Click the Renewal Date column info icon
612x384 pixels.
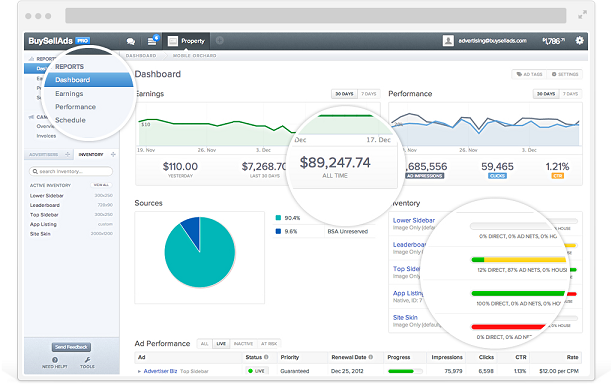click(x=371, y=357)
